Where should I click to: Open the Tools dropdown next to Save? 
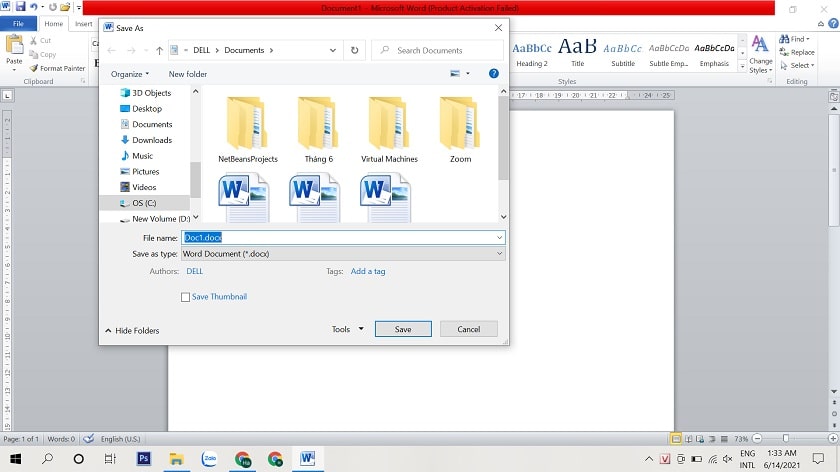click(x=347, y=329)
